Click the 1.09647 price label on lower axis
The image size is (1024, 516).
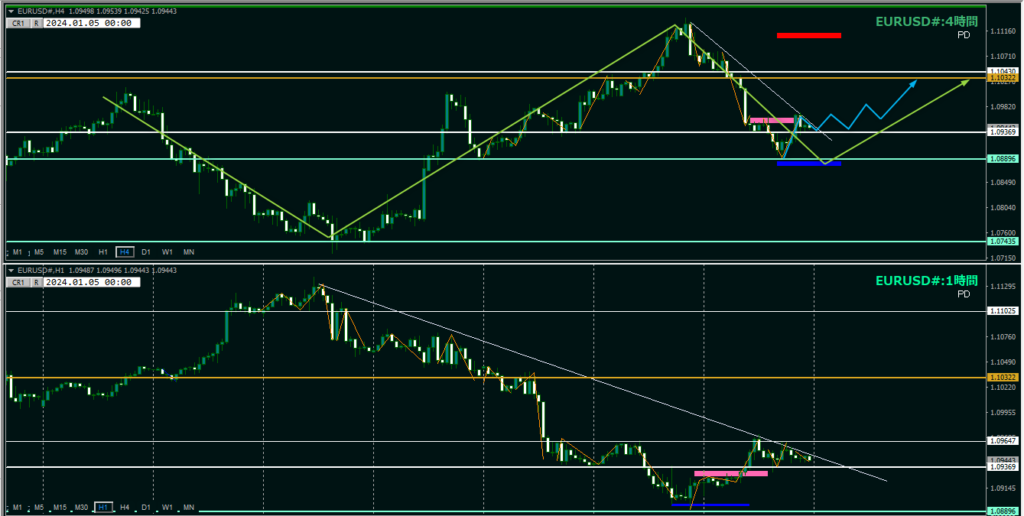[x=1003, y=441]
